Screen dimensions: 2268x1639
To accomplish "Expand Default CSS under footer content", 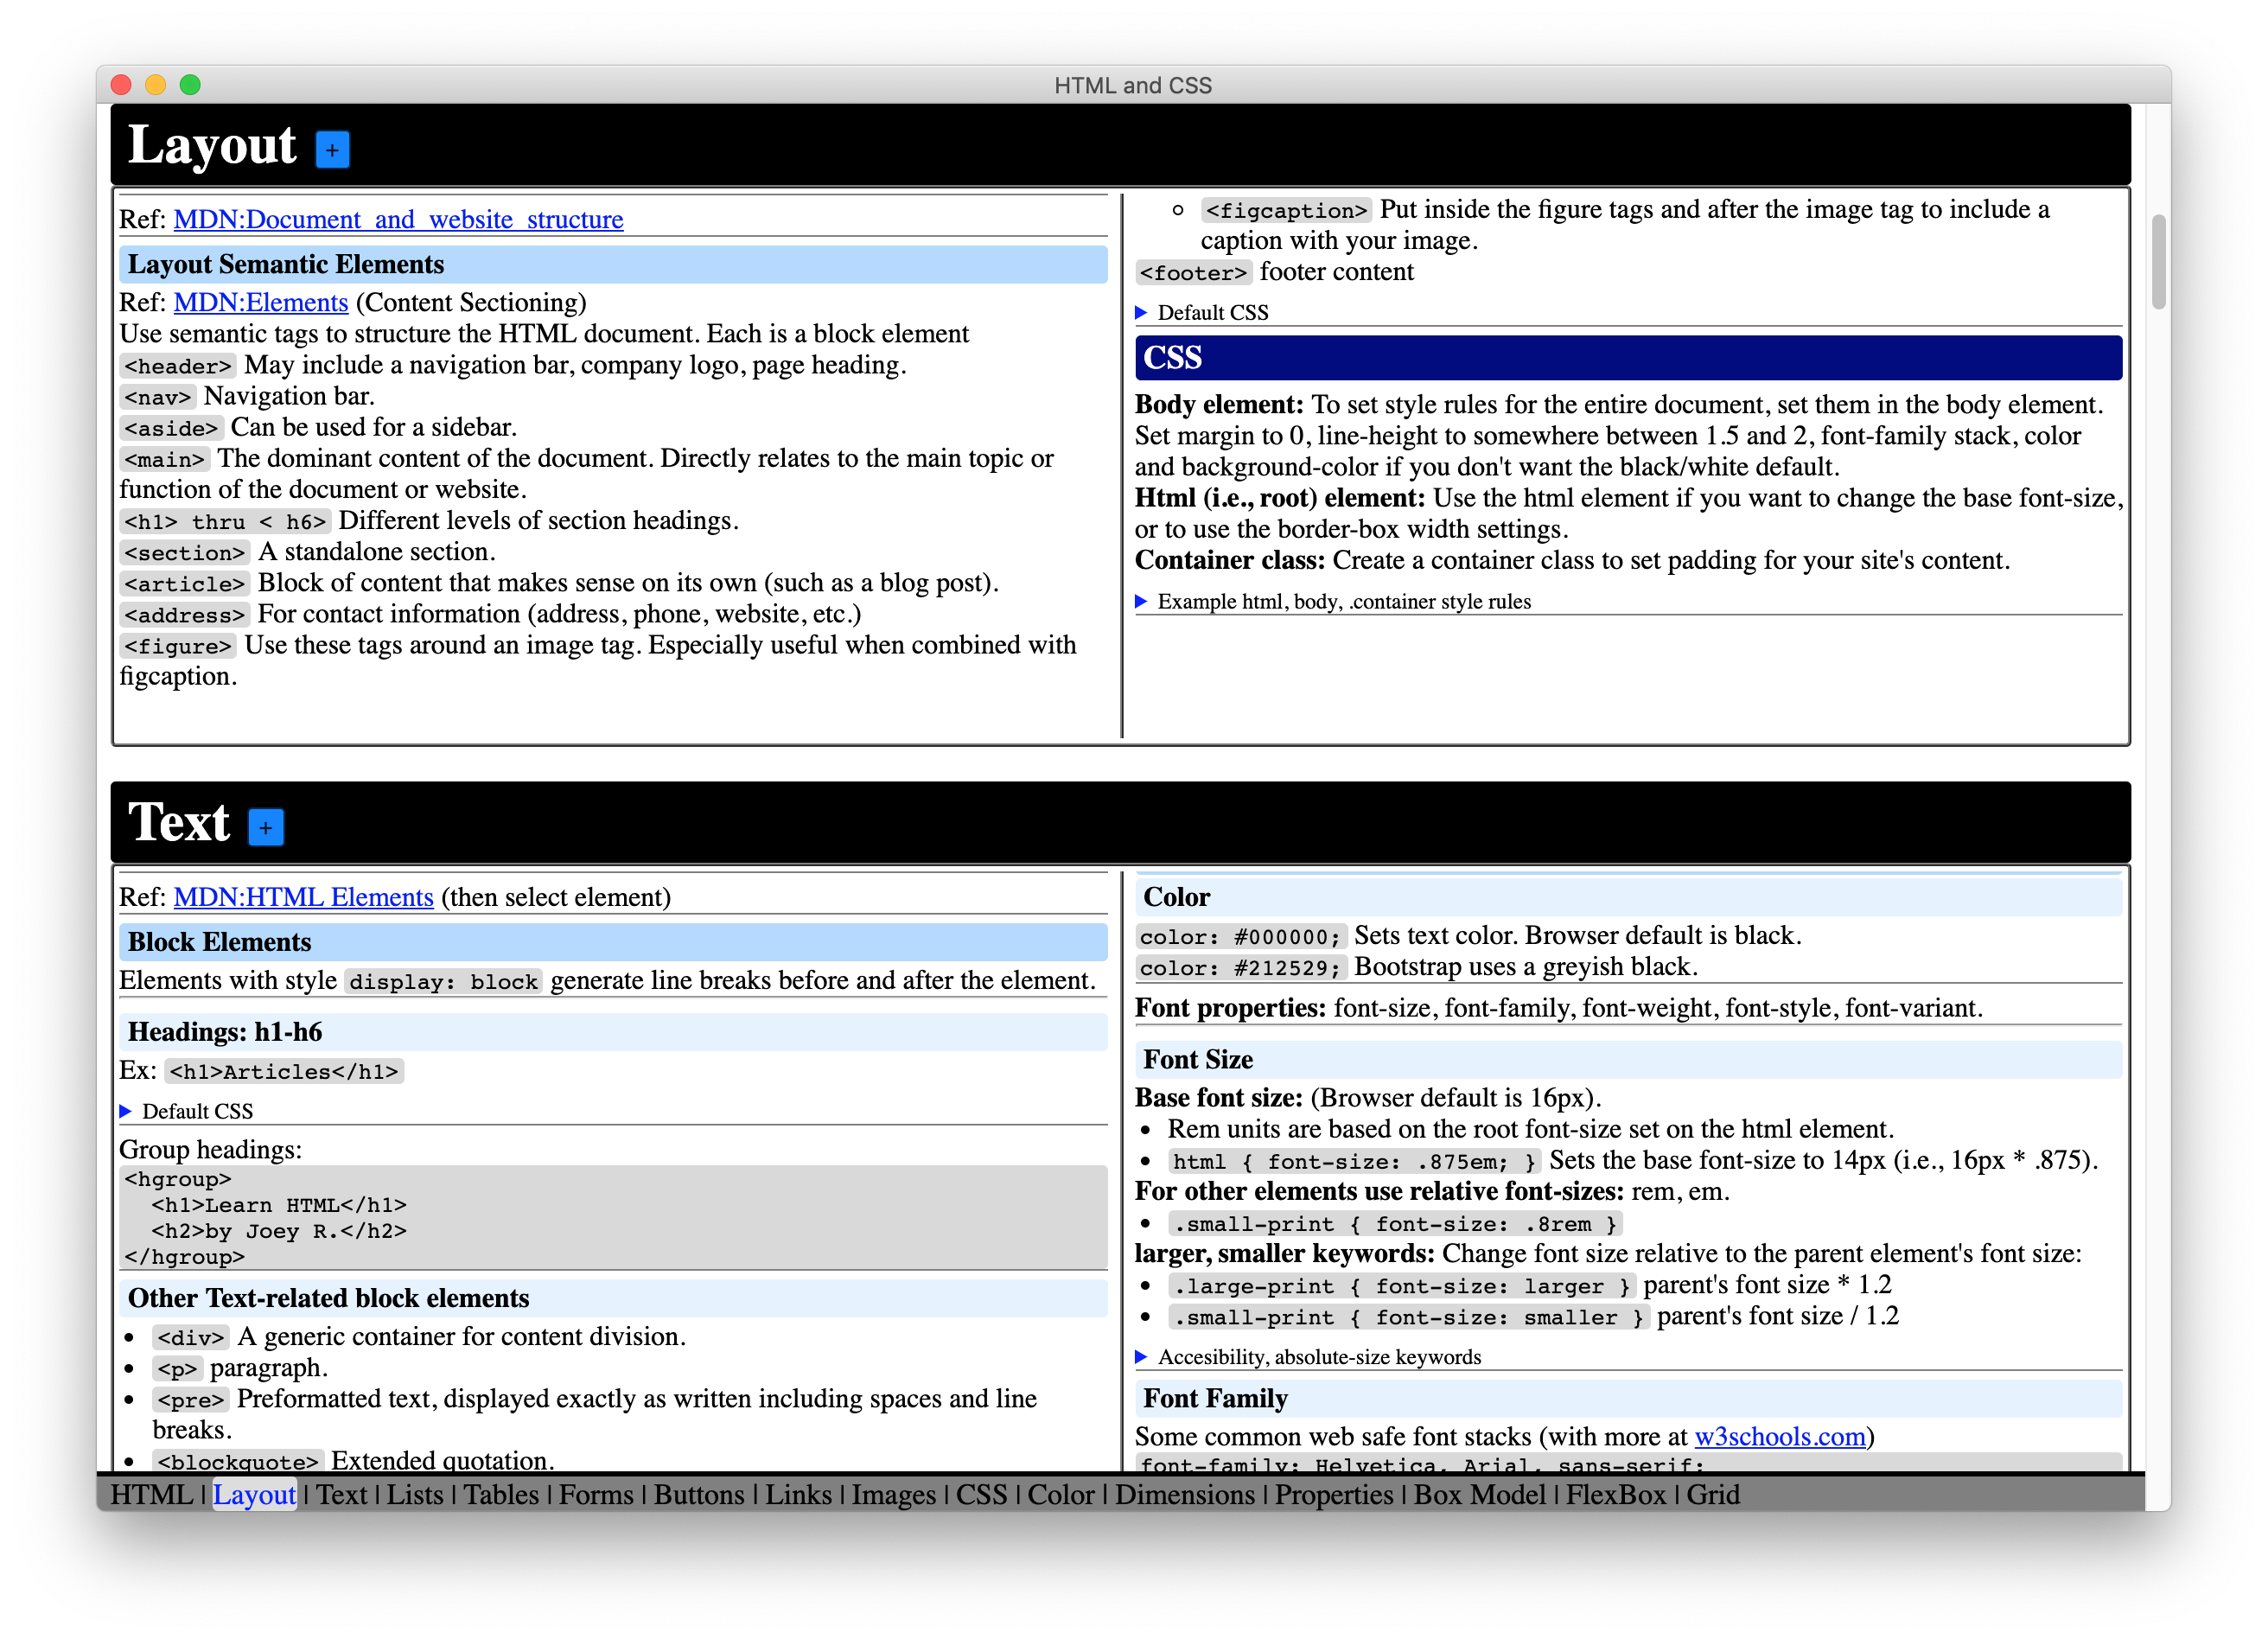I will tap(1202, 313).
